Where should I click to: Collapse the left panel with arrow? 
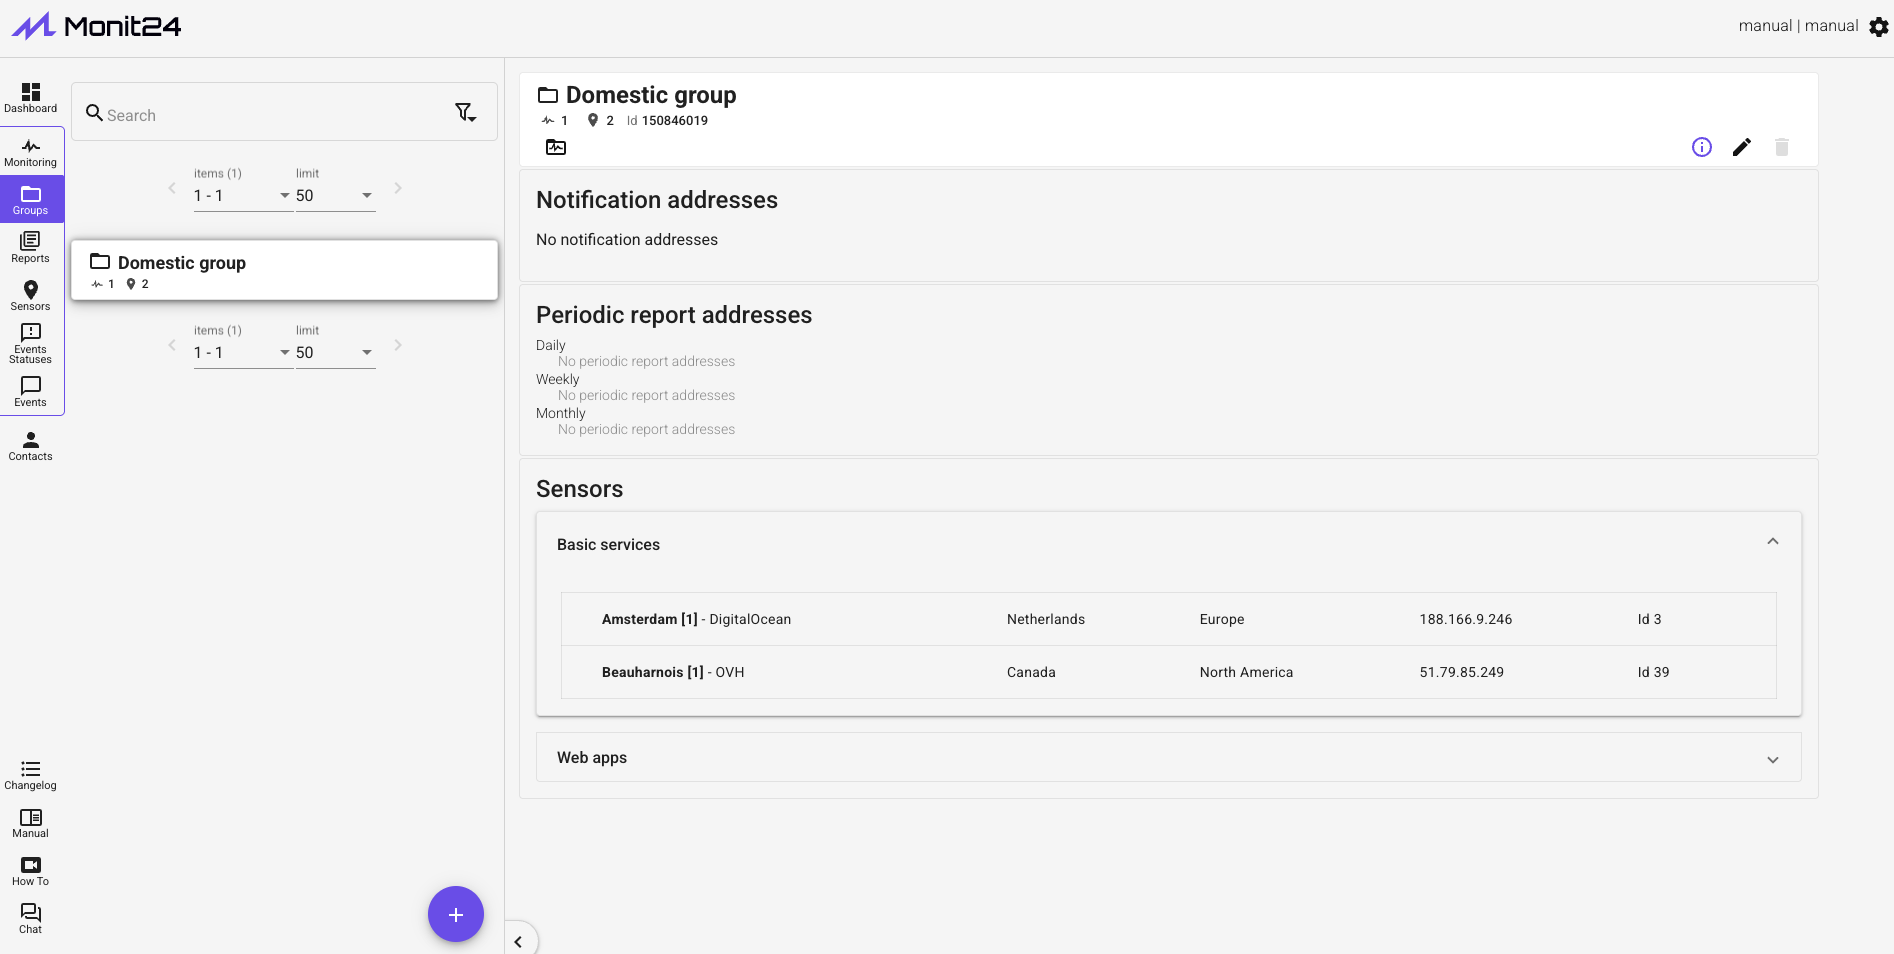tap(518, 941)
